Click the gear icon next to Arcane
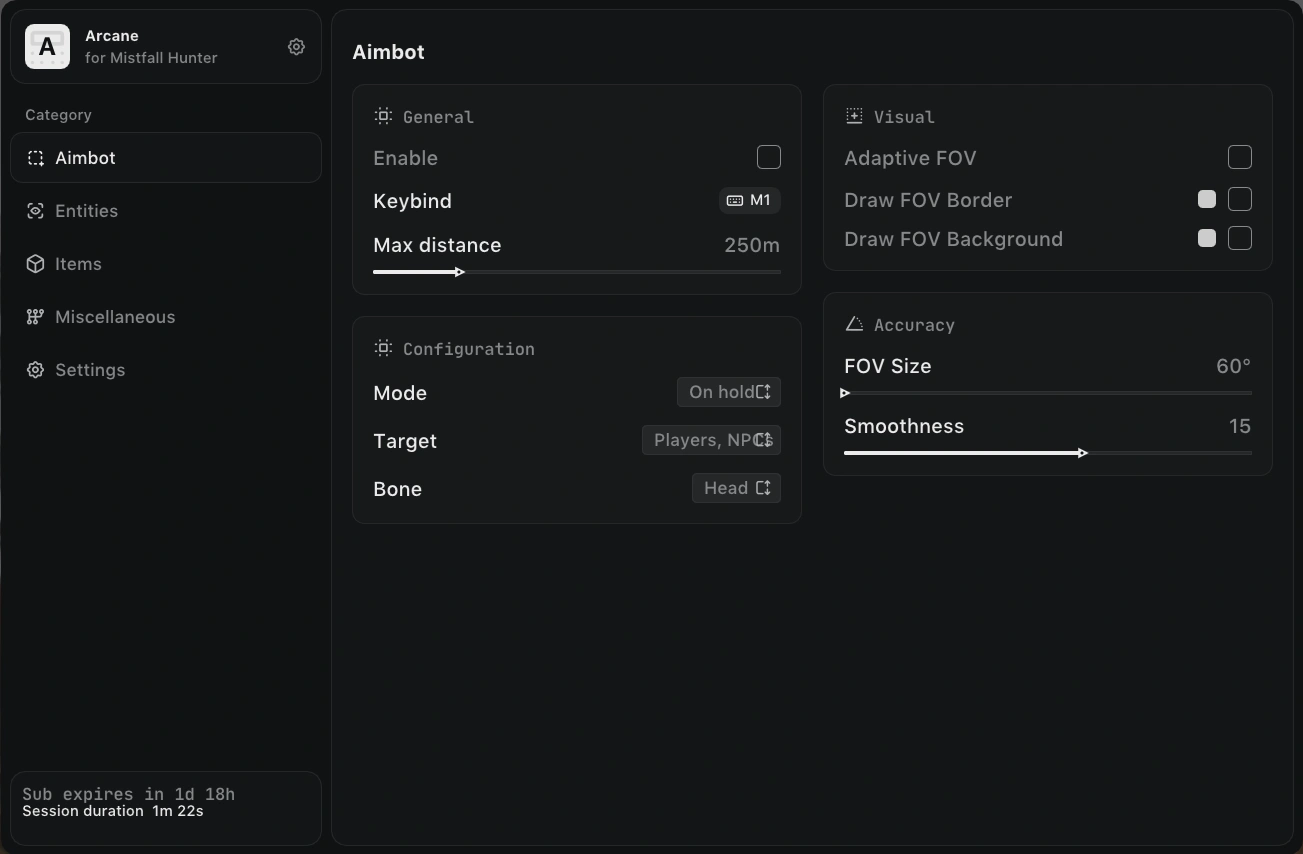This screenshot has height=854, width=1303. pyautogui.click(x=296, y=47)
